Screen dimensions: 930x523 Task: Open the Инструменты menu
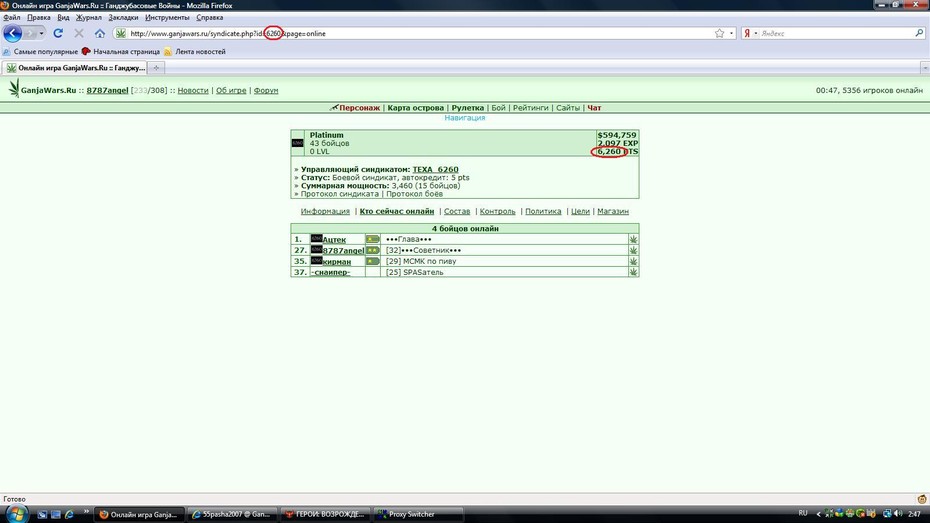click(167, 17)
